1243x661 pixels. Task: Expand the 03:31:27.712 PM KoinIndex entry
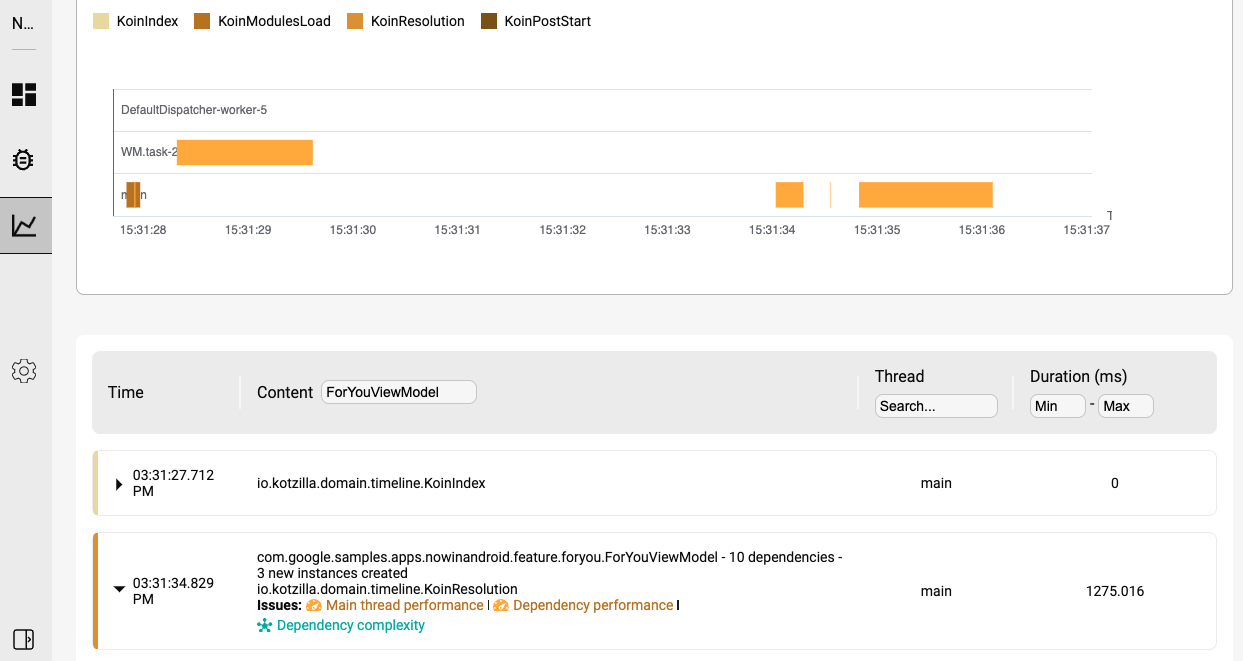click(119, 483)
